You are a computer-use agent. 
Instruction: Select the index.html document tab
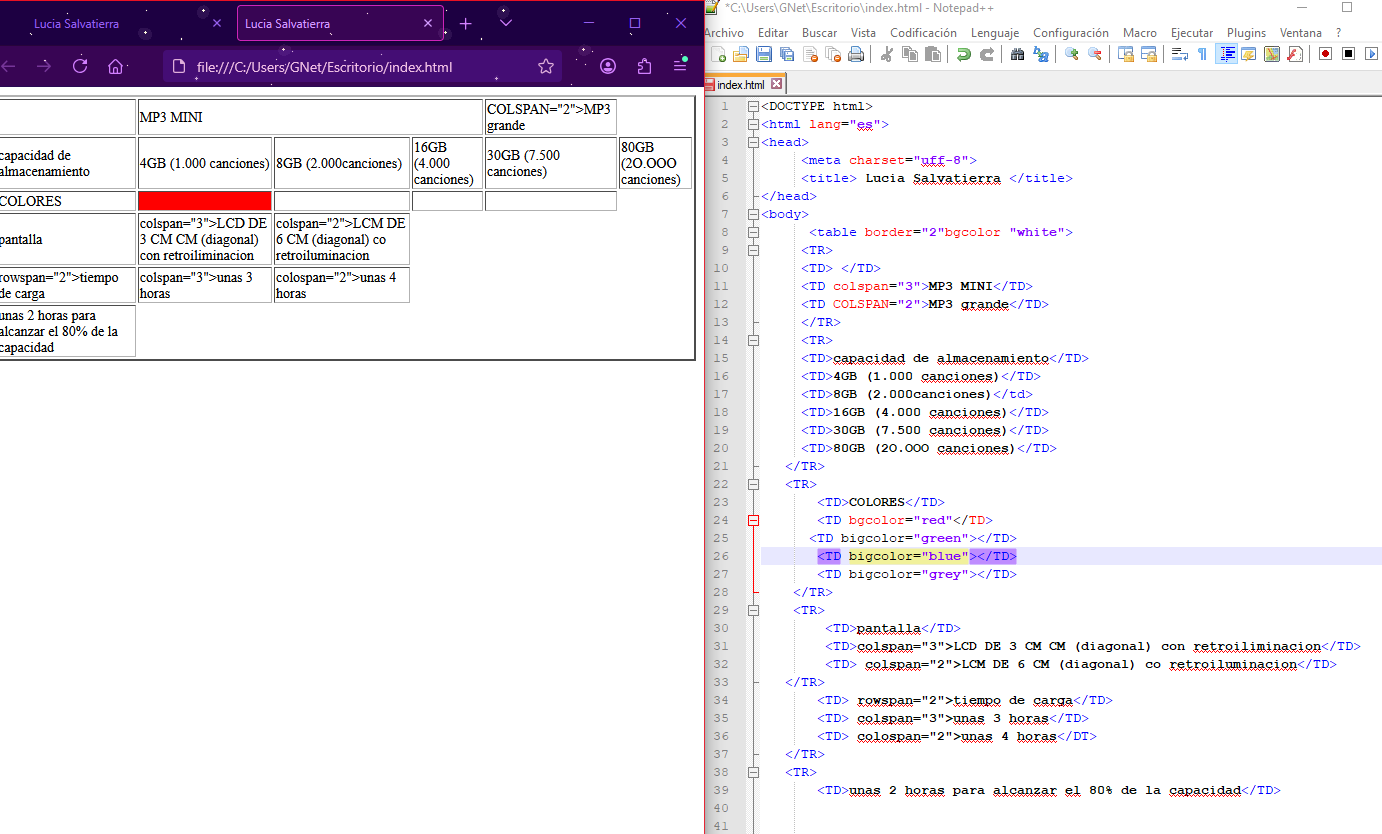point(741,85)
